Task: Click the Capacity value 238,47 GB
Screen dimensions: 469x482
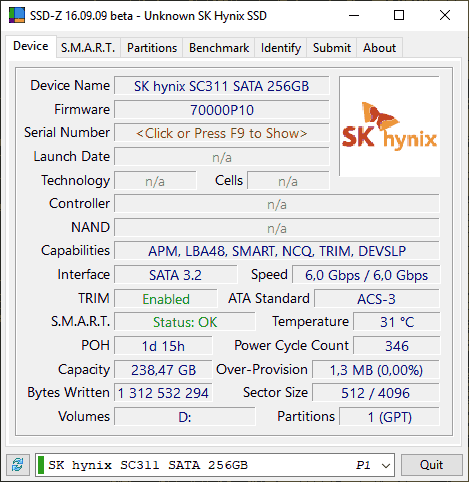Action: [x=163, y=370]
